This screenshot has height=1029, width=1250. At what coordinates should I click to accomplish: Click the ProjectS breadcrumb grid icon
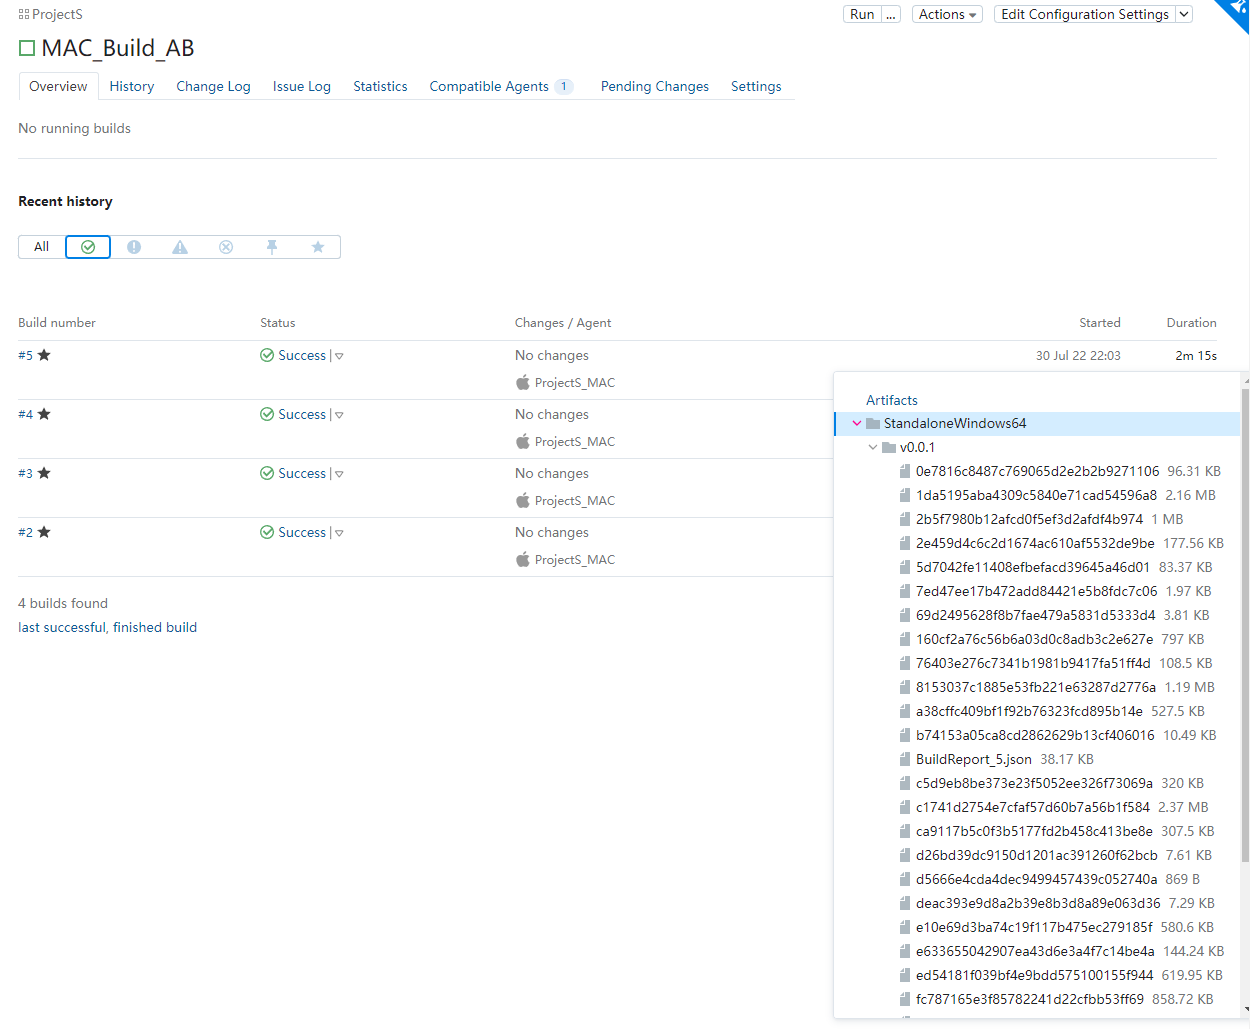click(23, 15)
